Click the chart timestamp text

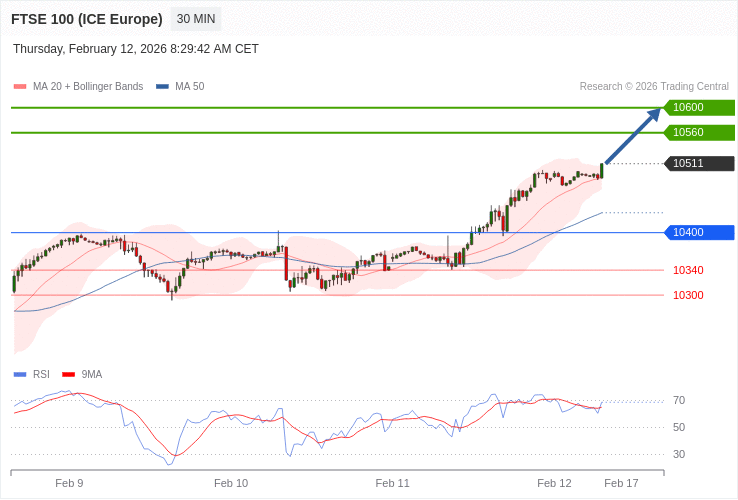136,49
